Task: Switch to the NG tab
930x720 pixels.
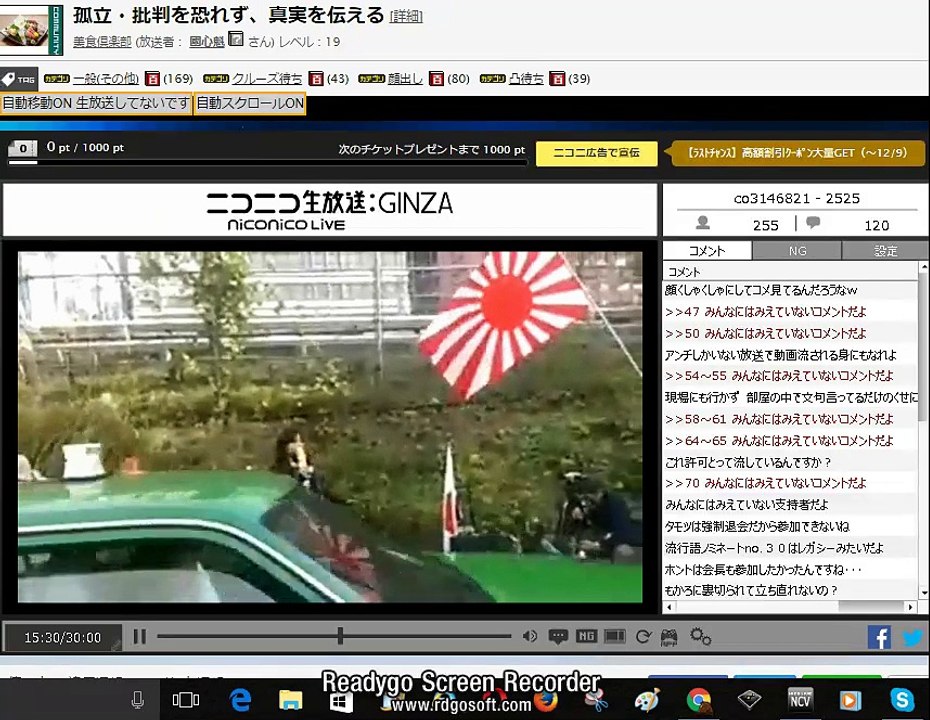Action: click(x=797, y=251)
